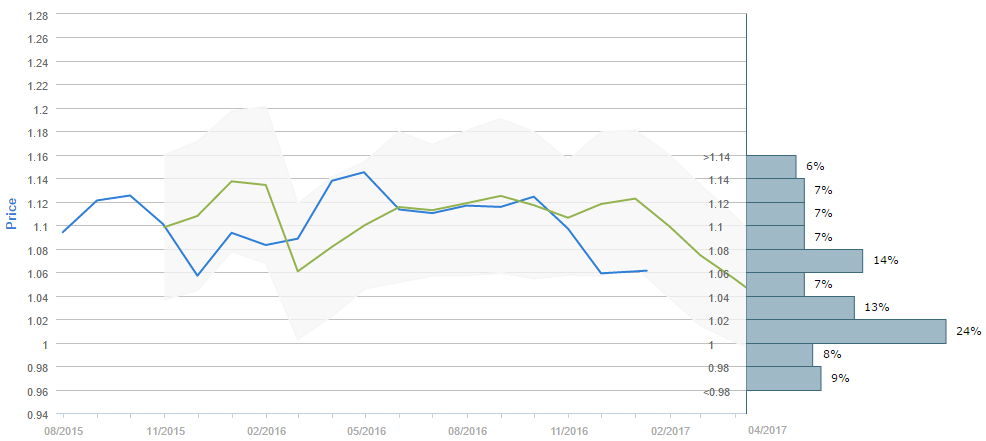Click the 08/2016 date marker
Image resolution: width=986 pixels, height=441 pixels.
(467, 430)
